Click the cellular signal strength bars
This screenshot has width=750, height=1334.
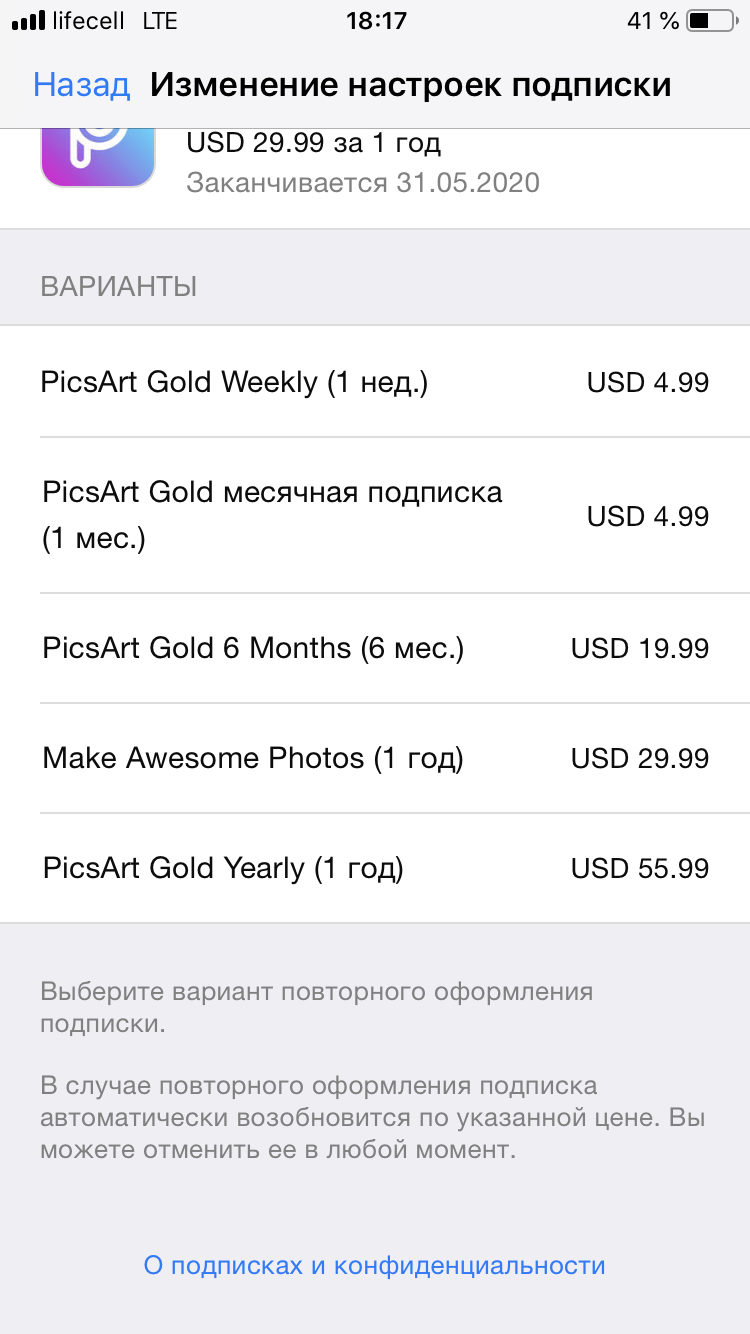click(27, 20)
